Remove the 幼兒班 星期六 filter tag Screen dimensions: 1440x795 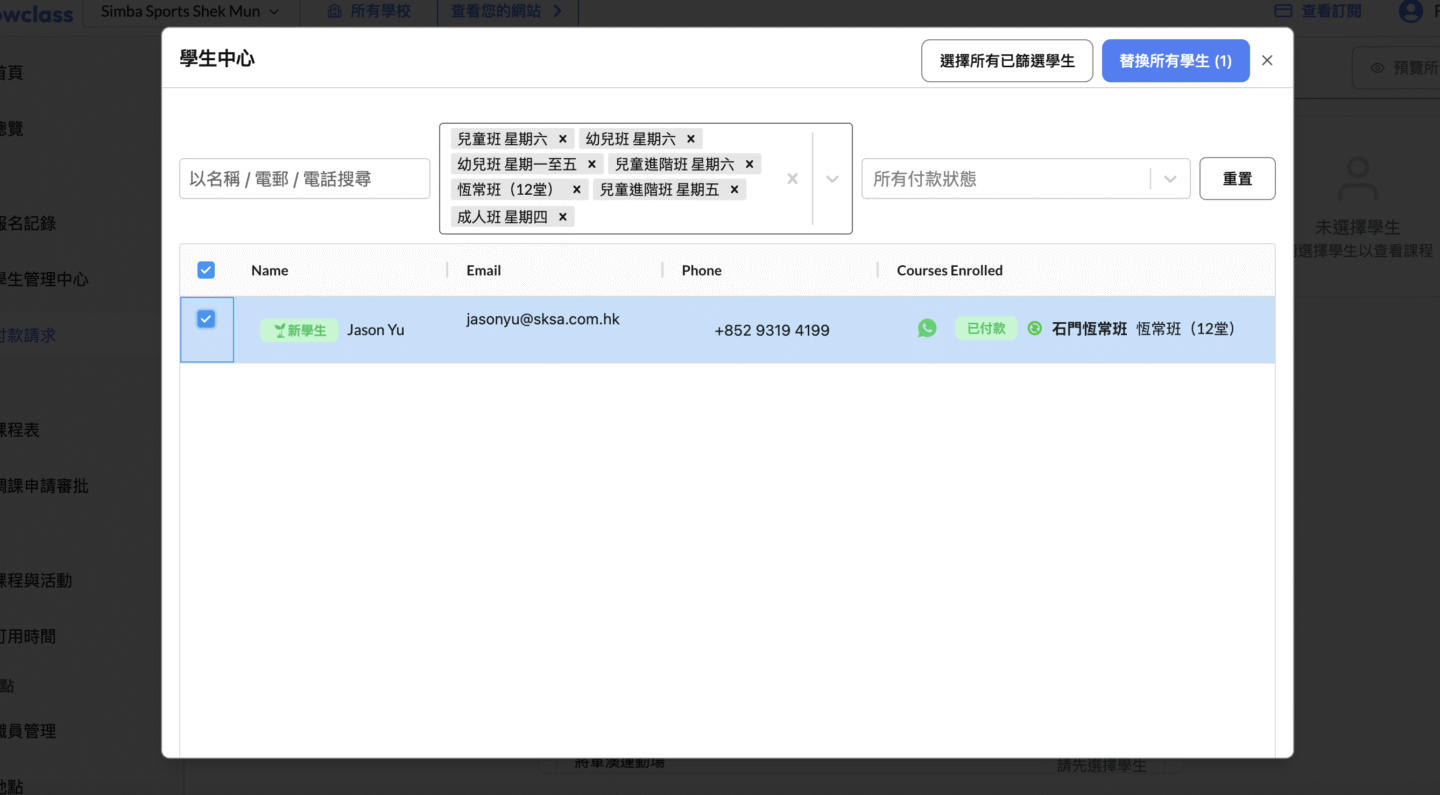pyautogui.click(x=691, y=139)
